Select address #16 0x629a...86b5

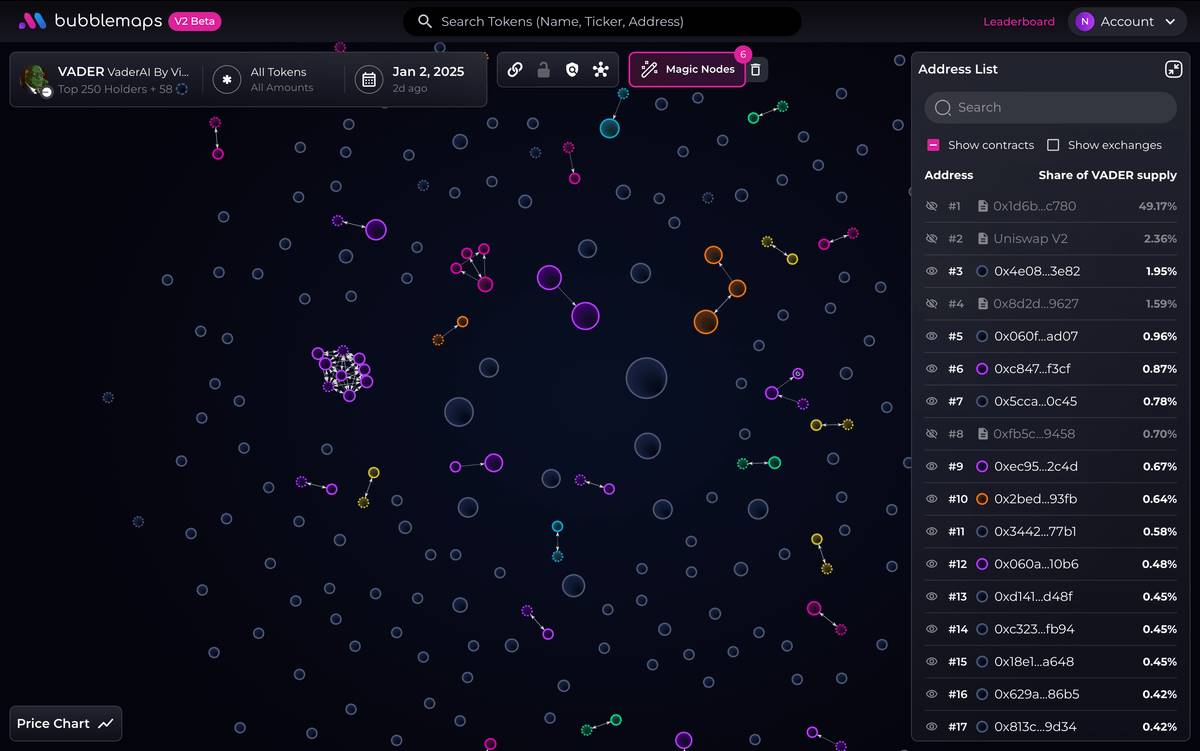(x=1050, y=694)
